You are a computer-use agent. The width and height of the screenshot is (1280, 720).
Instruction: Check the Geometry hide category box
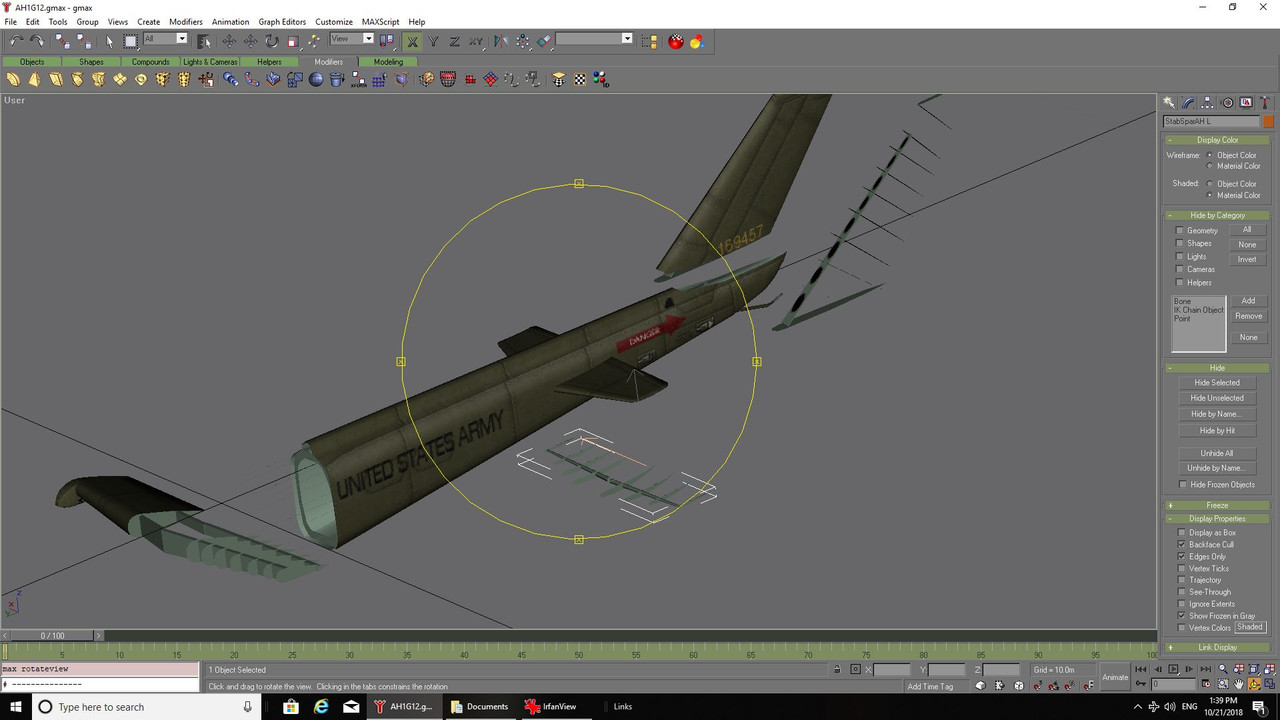[x=1180, y=231]
